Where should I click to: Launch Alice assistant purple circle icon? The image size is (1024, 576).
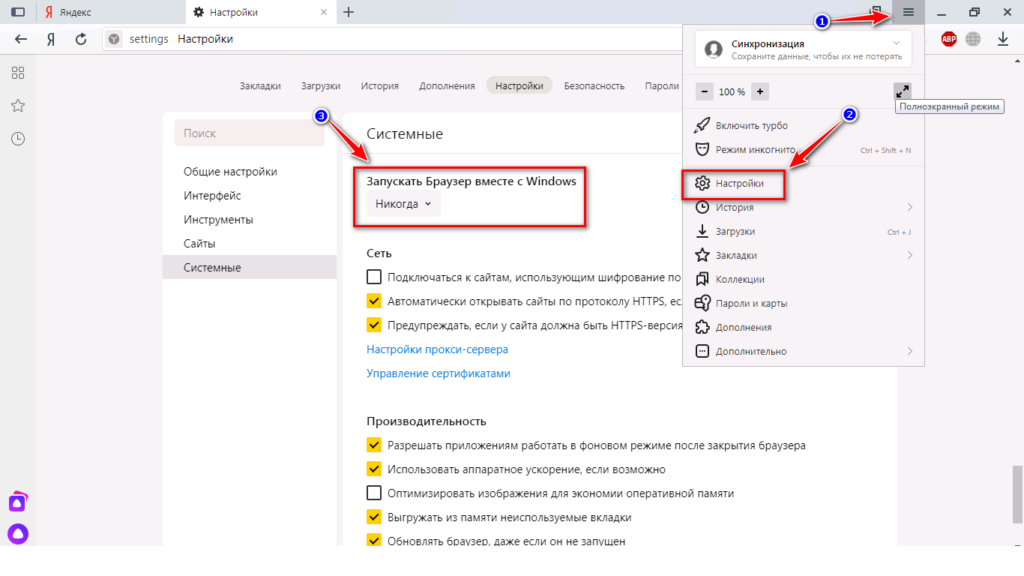pyautogui.click(x=18, y=534)
